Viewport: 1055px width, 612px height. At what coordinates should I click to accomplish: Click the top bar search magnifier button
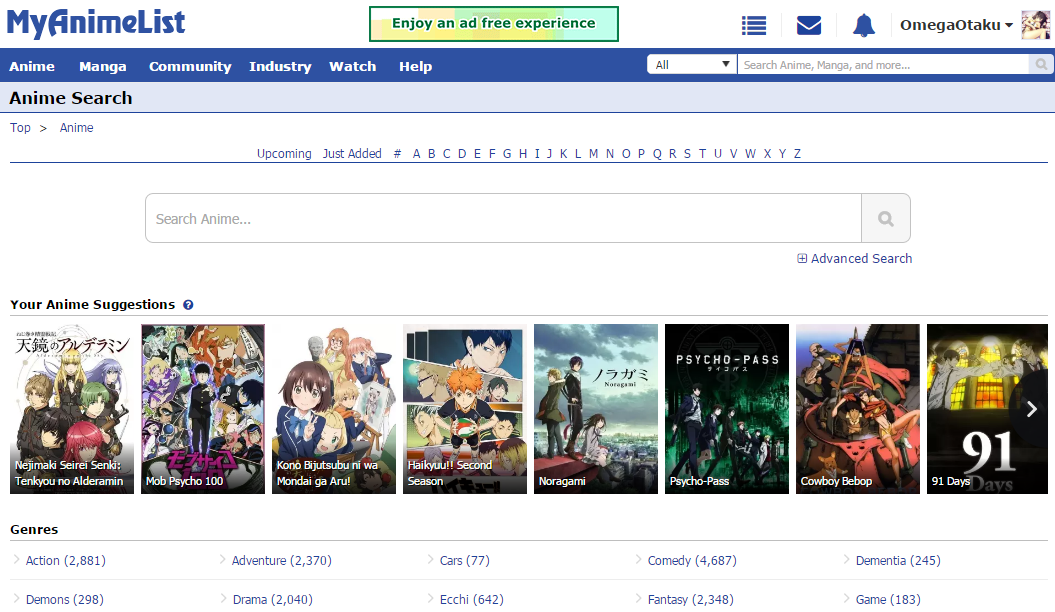[x=1041, y=65]
